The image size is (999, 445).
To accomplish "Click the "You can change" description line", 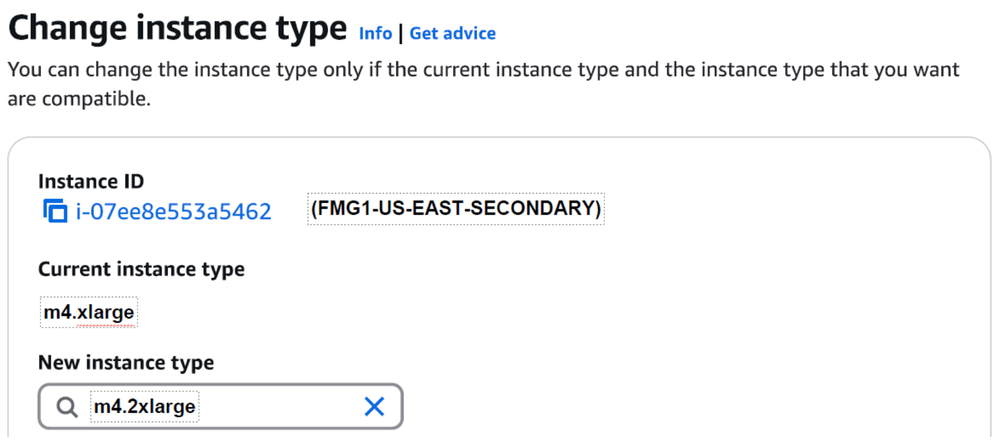I will [483, 70].
